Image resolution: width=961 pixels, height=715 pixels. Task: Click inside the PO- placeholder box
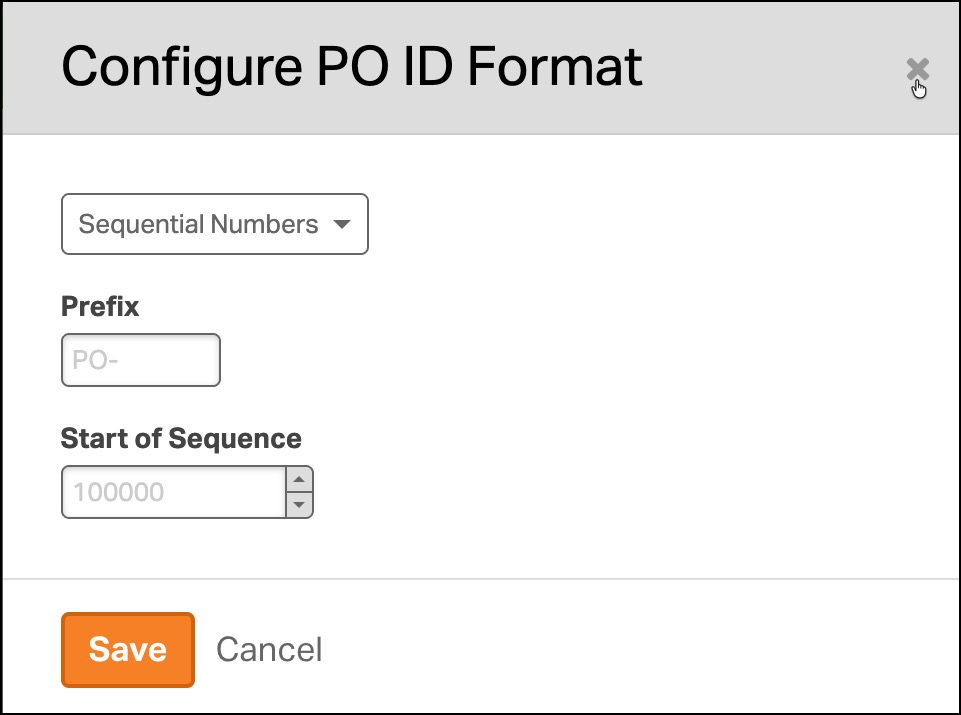tap(140, 360)
